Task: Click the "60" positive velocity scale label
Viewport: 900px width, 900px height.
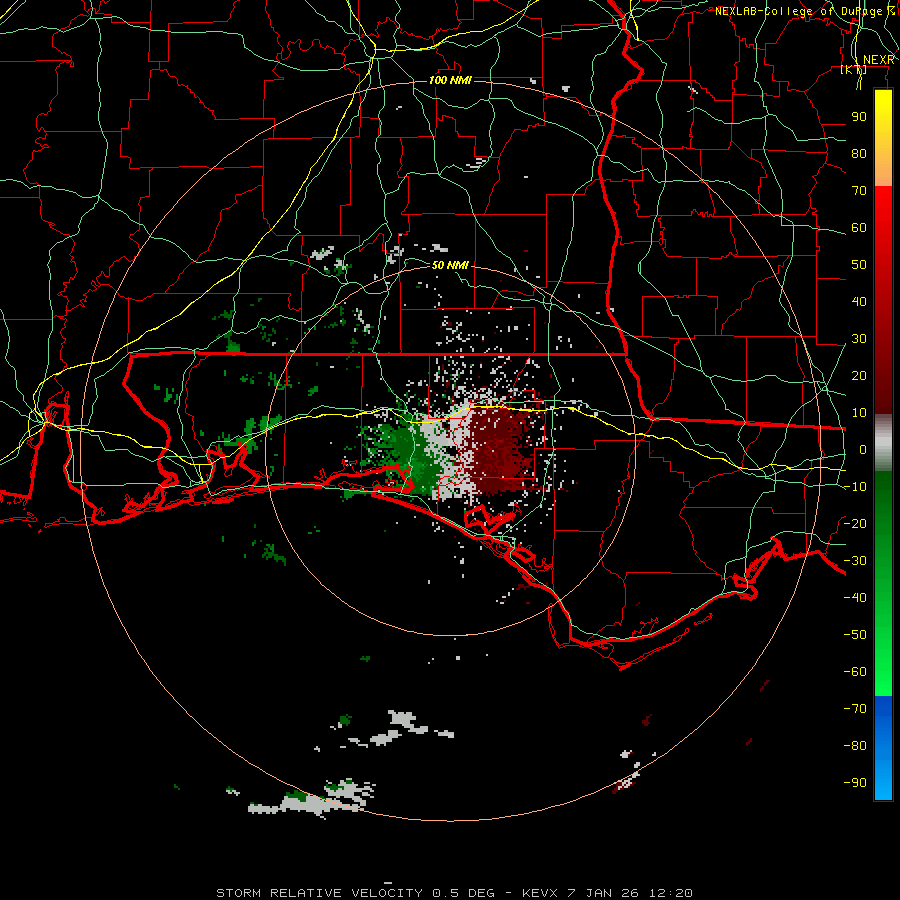Action: click(859, 228)
